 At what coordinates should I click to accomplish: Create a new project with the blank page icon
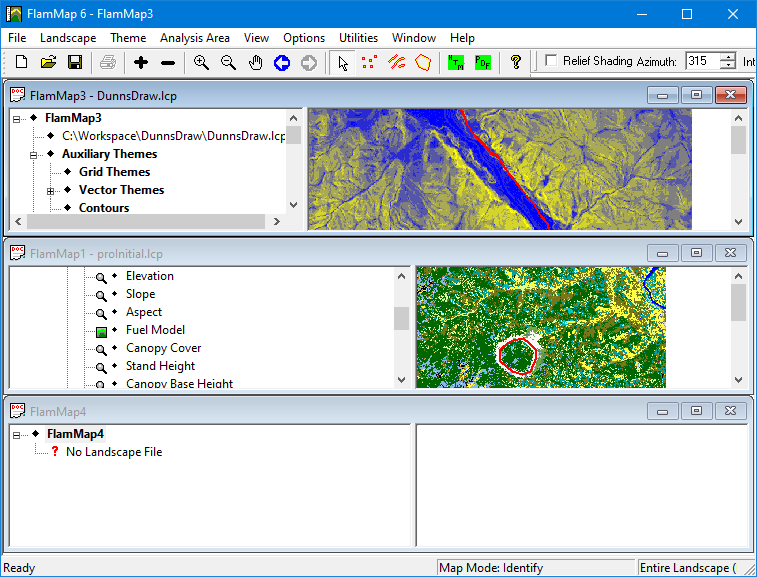21,62
